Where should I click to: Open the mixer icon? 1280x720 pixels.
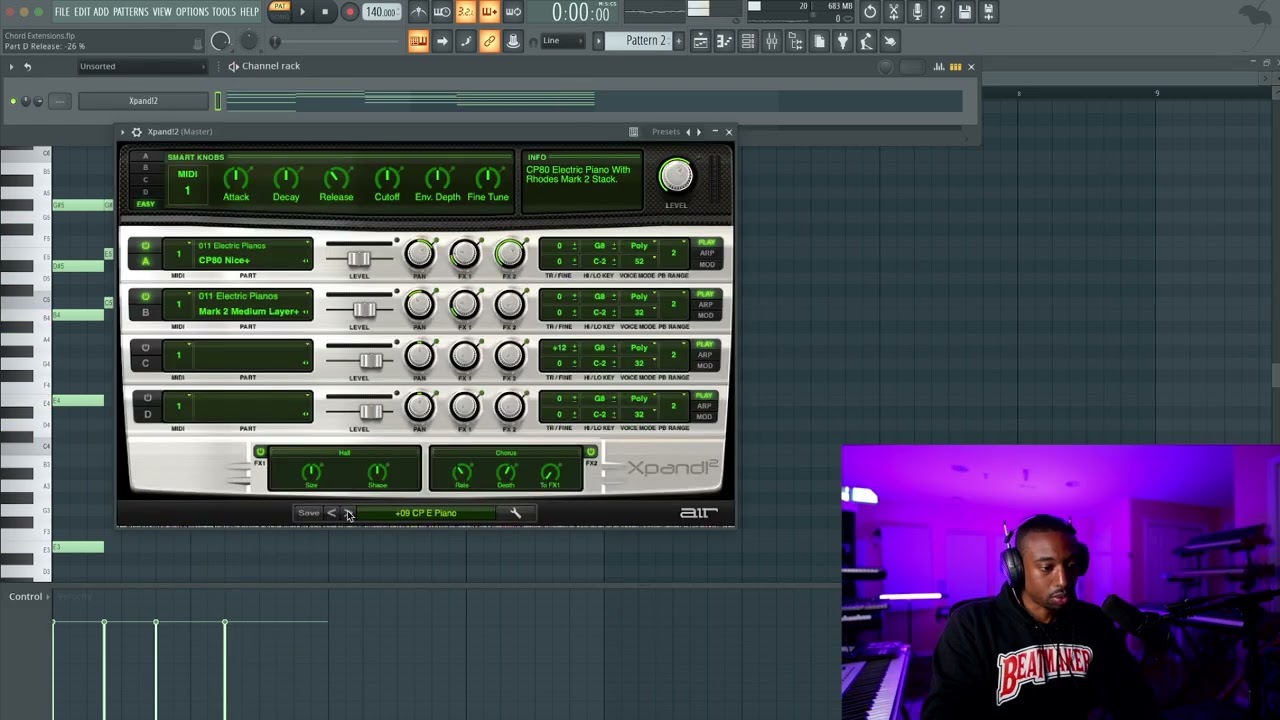pos(772,41)
